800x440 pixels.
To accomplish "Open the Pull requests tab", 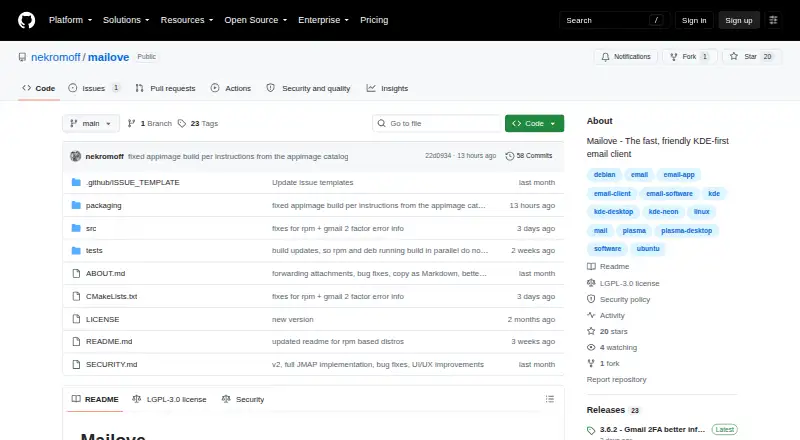I will 165,88.
